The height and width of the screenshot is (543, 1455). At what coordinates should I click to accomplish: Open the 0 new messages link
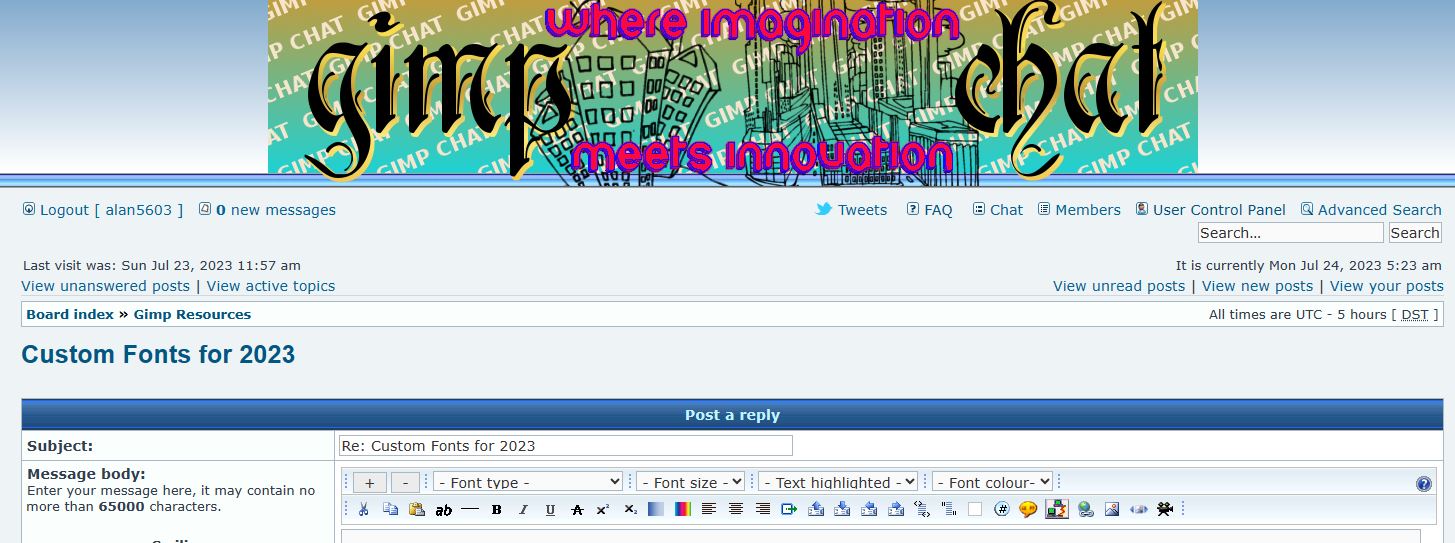268,210
